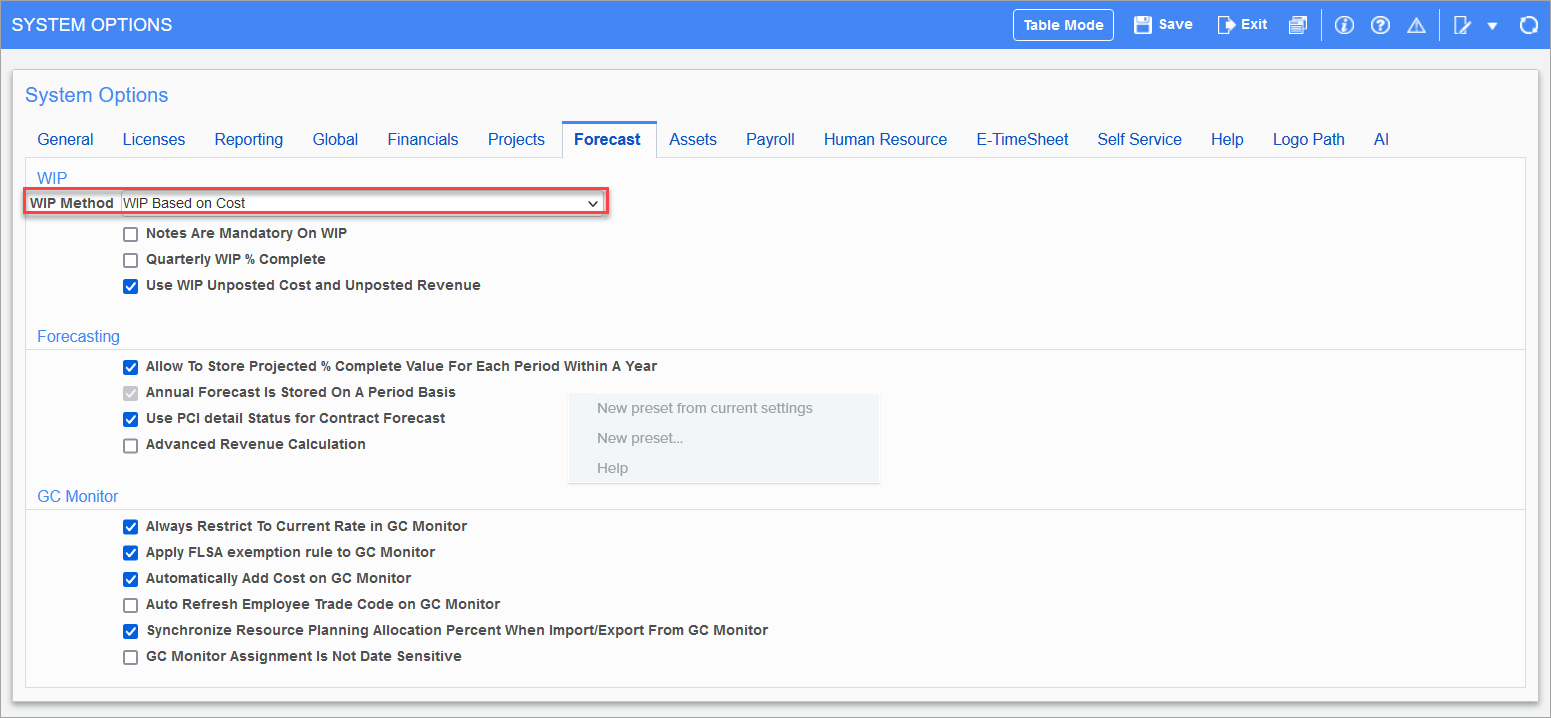1551x718 pixels.
Task: Select the Self Service tab
Action: [1139, 140]
